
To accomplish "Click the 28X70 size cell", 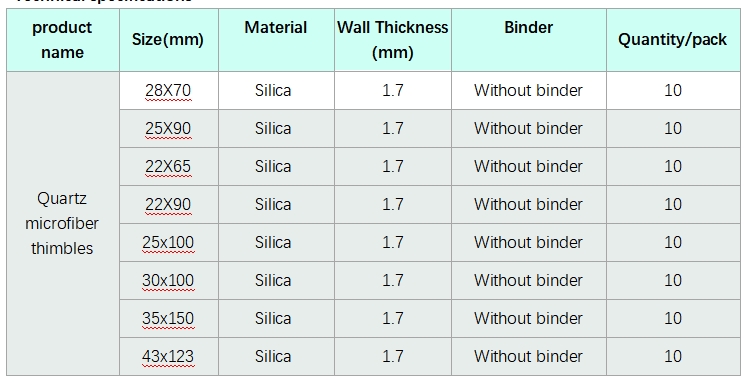I will (168, 90).
